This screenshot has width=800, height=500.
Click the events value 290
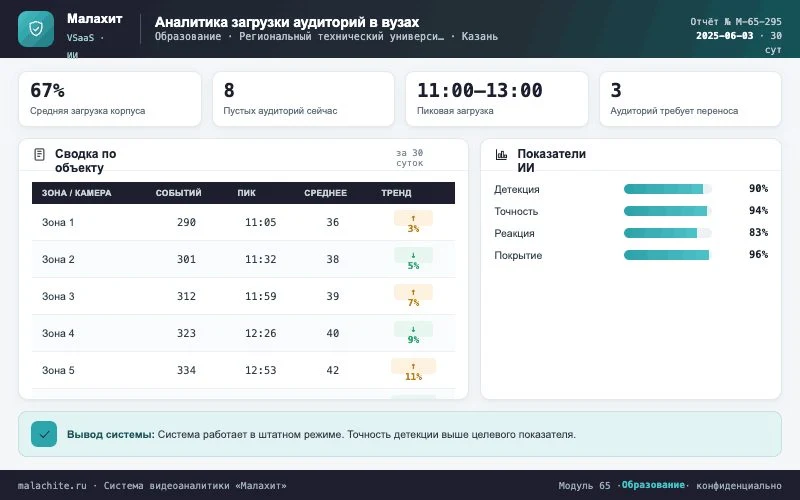(186, 222)
